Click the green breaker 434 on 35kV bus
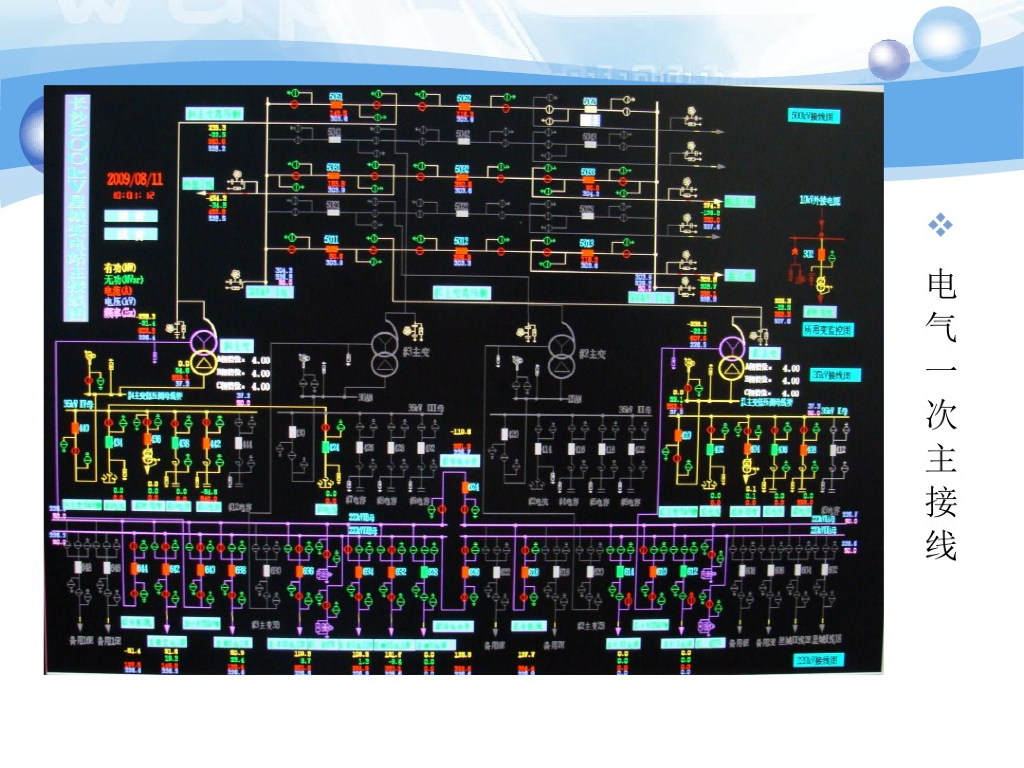Viewport: 1024px width, 768px height. click(x=109, y=442)
